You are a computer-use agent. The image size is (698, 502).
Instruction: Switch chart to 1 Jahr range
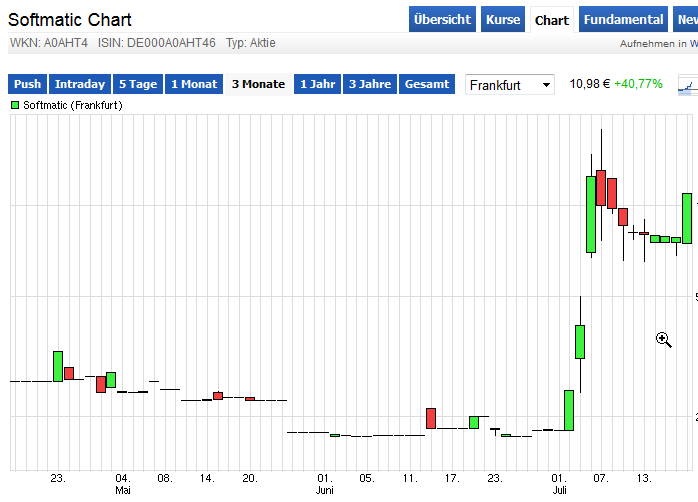(317, 85)
